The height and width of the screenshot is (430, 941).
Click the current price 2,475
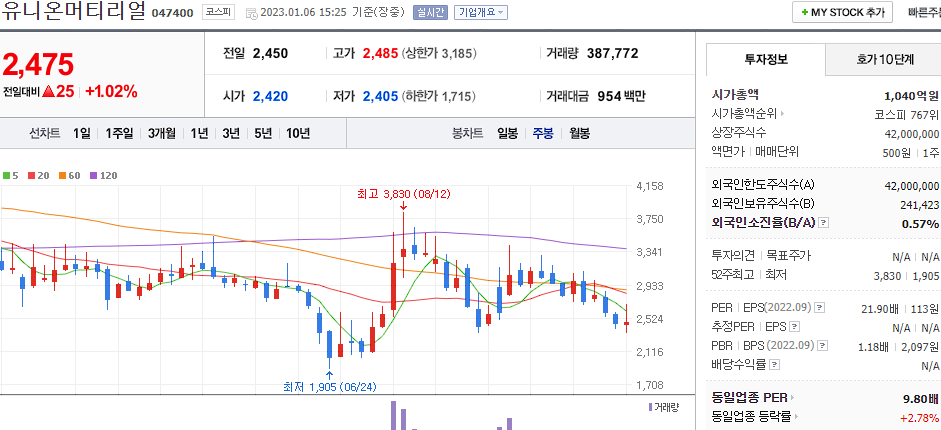(38, 65)
